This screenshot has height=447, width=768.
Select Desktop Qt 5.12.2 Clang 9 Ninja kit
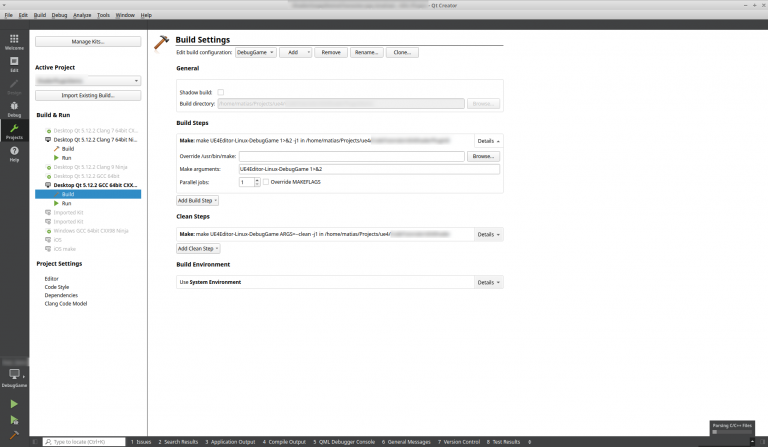91,167
